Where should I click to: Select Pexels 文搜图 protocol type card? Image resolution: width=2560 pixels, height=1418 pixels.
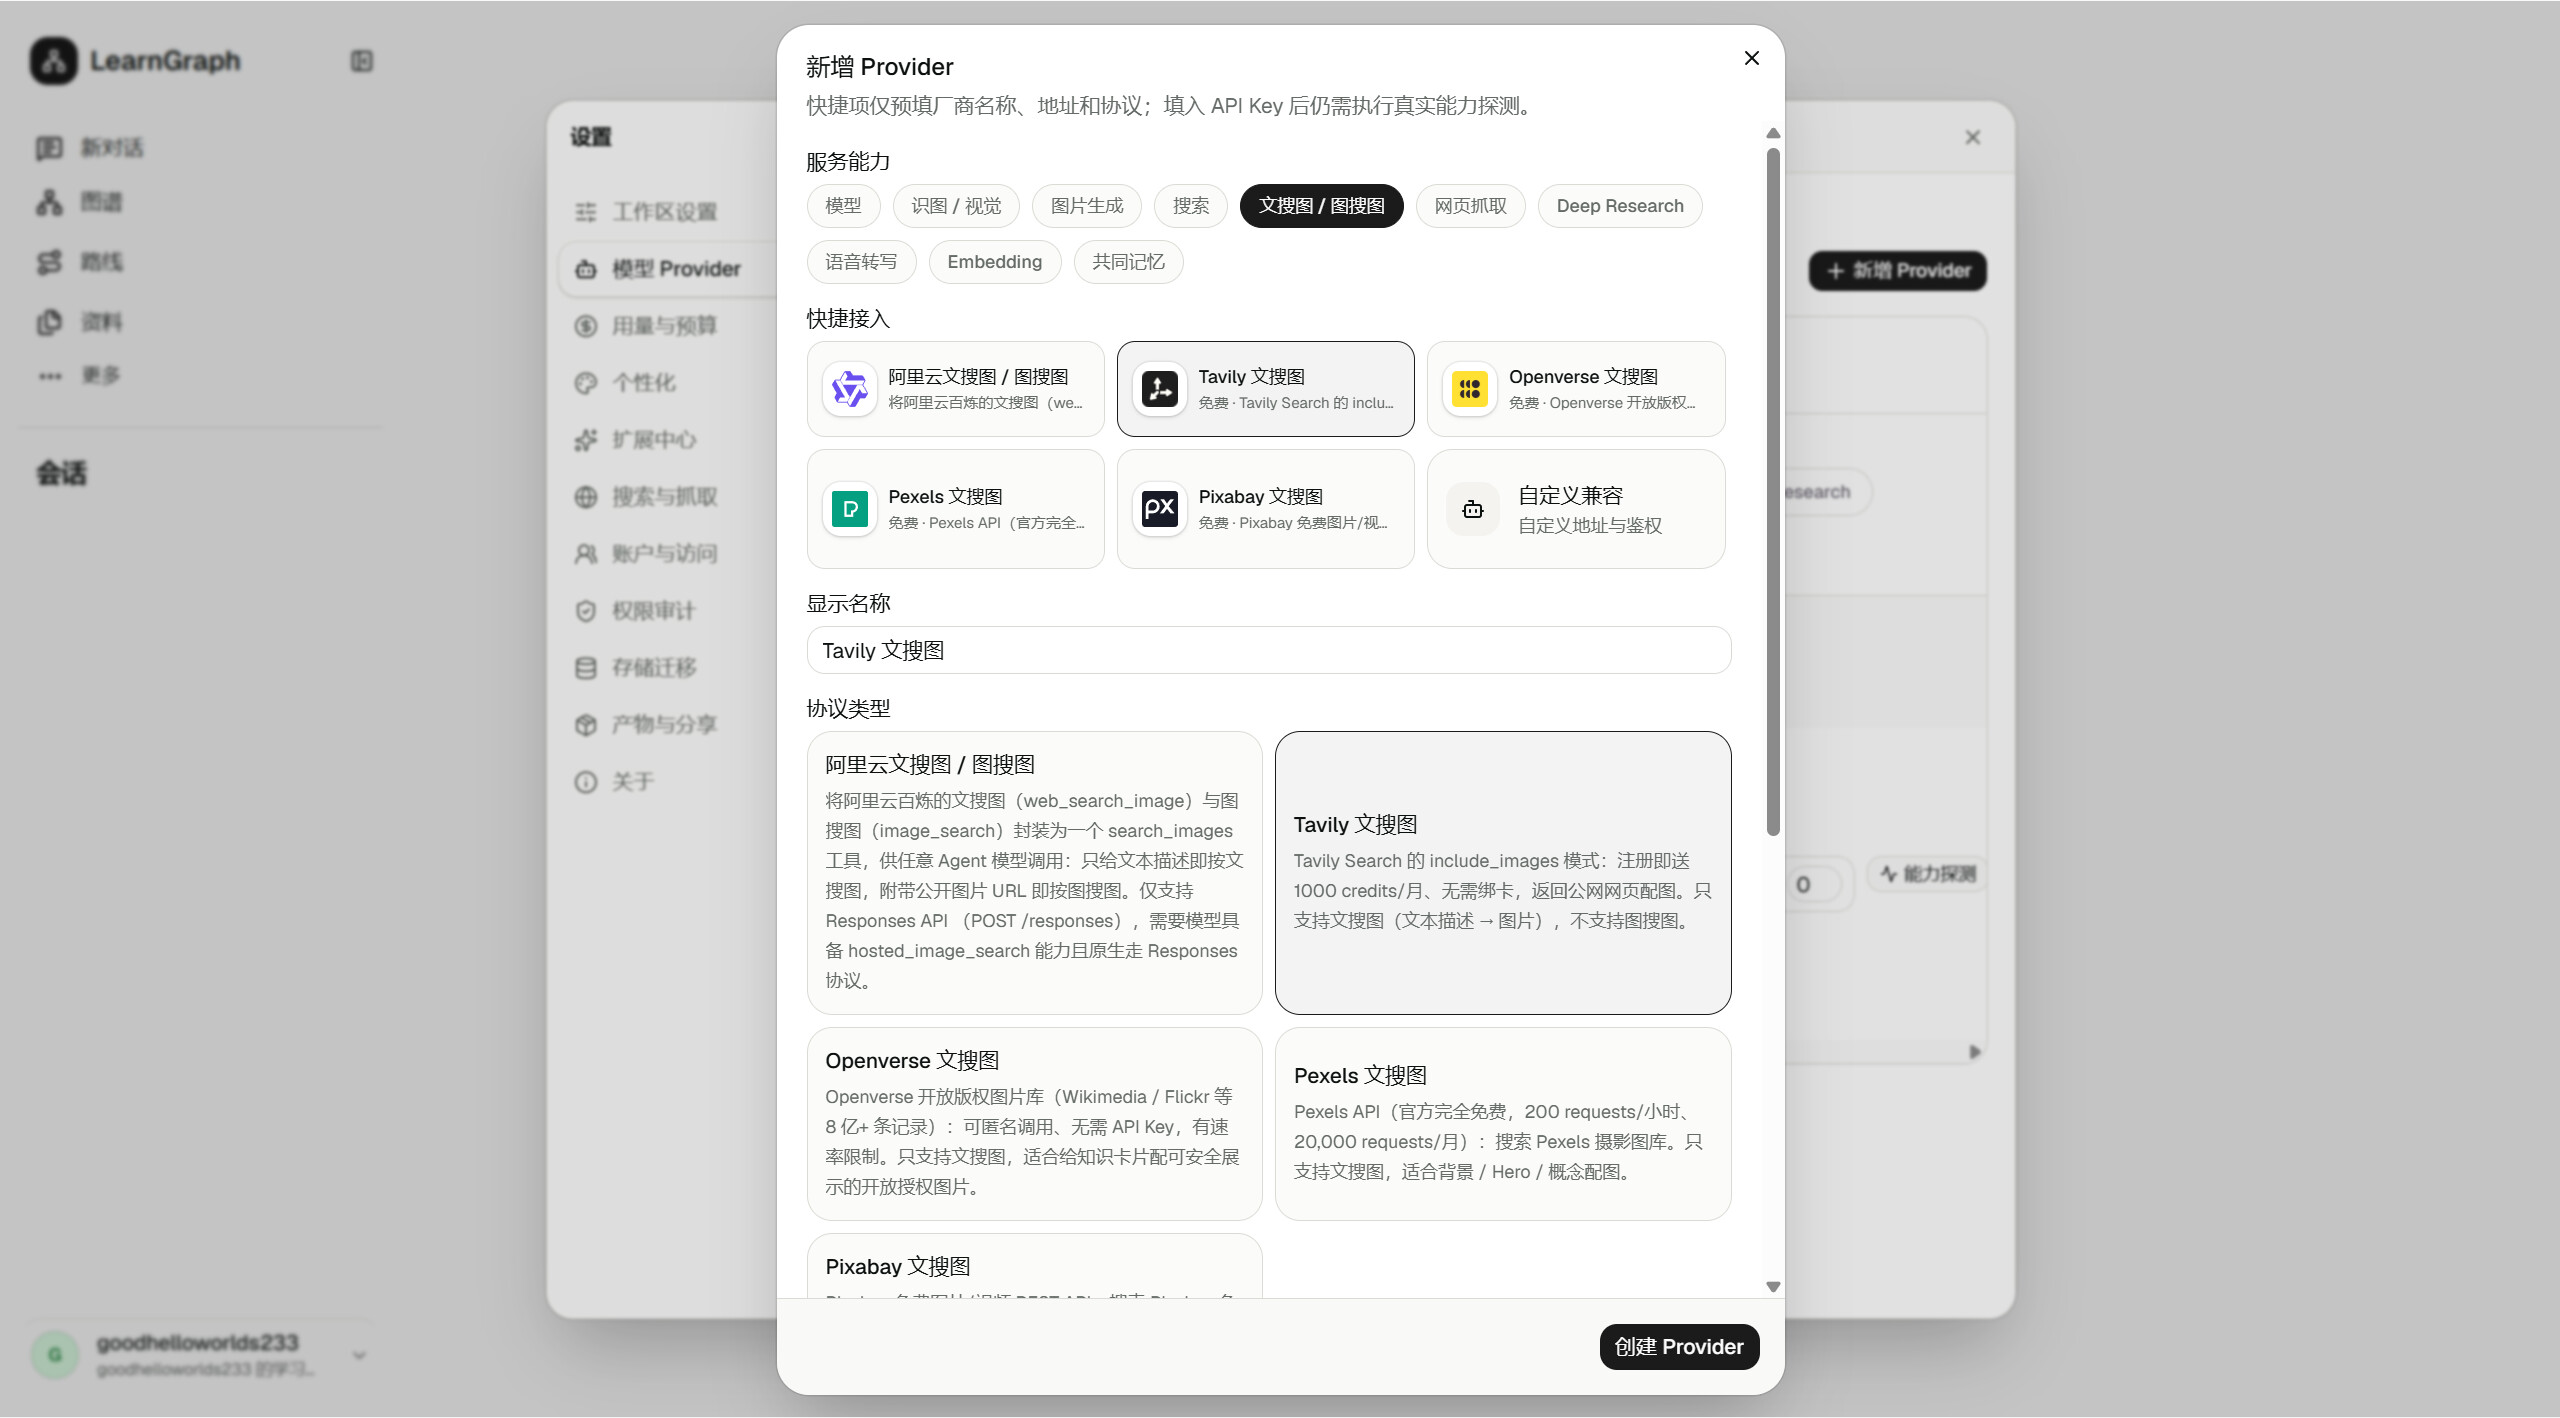(1503, 1124)
